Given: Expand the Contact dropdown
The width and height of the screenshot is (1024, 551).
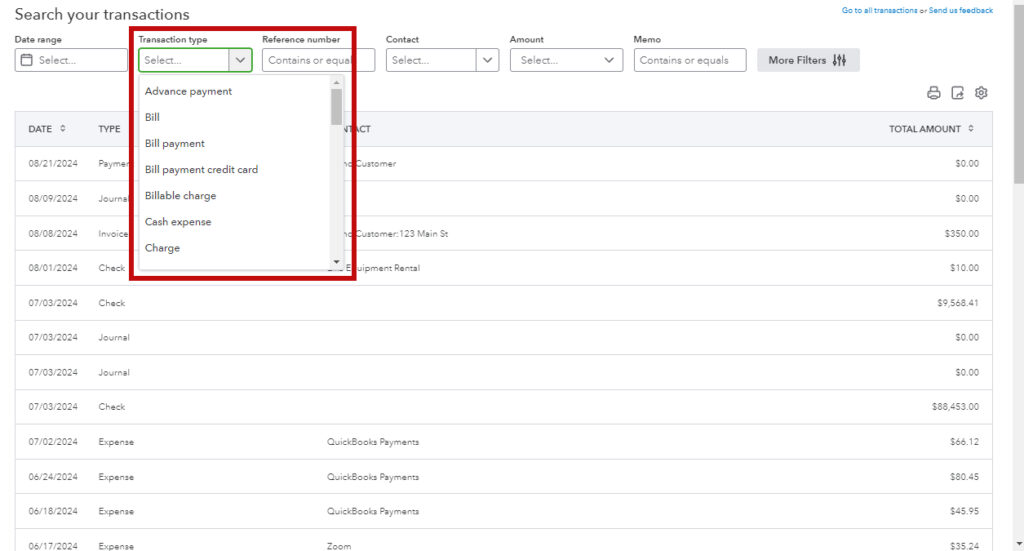Looking at the screenshot, I should tap(487, 60).
